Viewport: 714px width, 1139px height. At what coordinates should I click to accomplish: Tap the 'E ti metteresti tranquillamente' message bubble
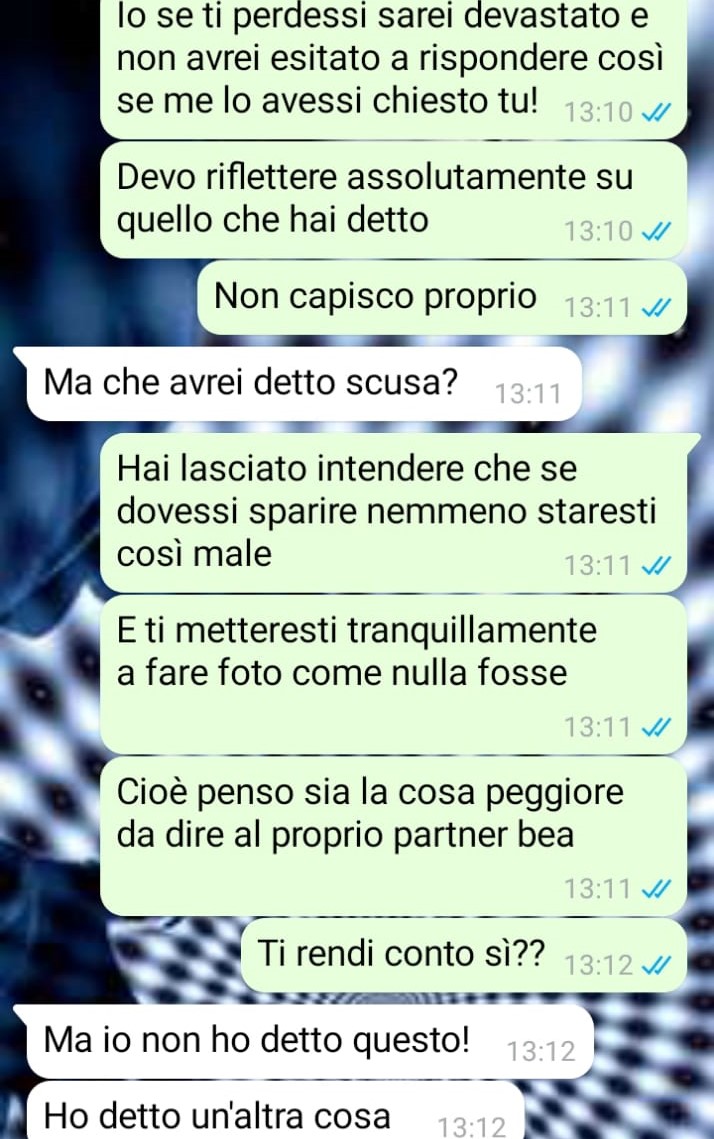coord(393,675)
